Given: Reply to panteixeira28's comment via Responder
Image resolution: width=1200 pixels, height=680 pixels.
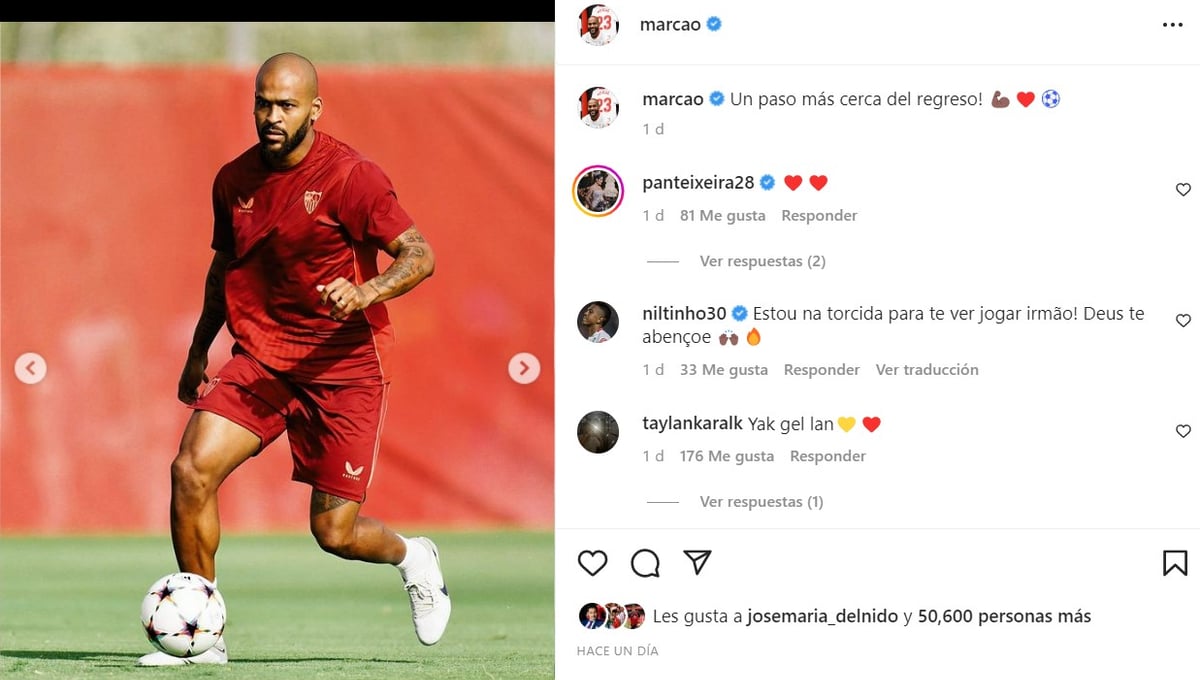Looking at the screenshot, I should coord(819,216).
